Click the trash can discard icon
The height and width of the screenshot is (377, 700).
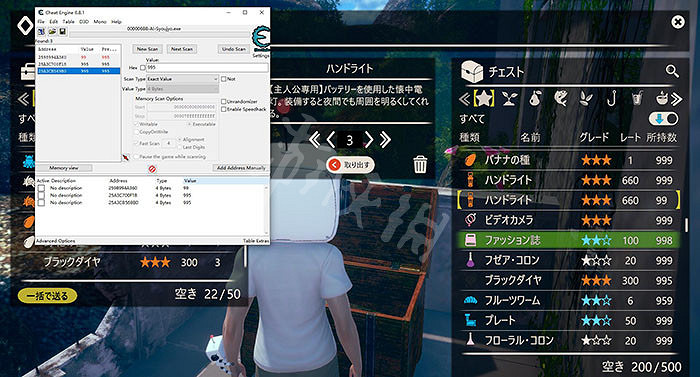coord(420,164)
